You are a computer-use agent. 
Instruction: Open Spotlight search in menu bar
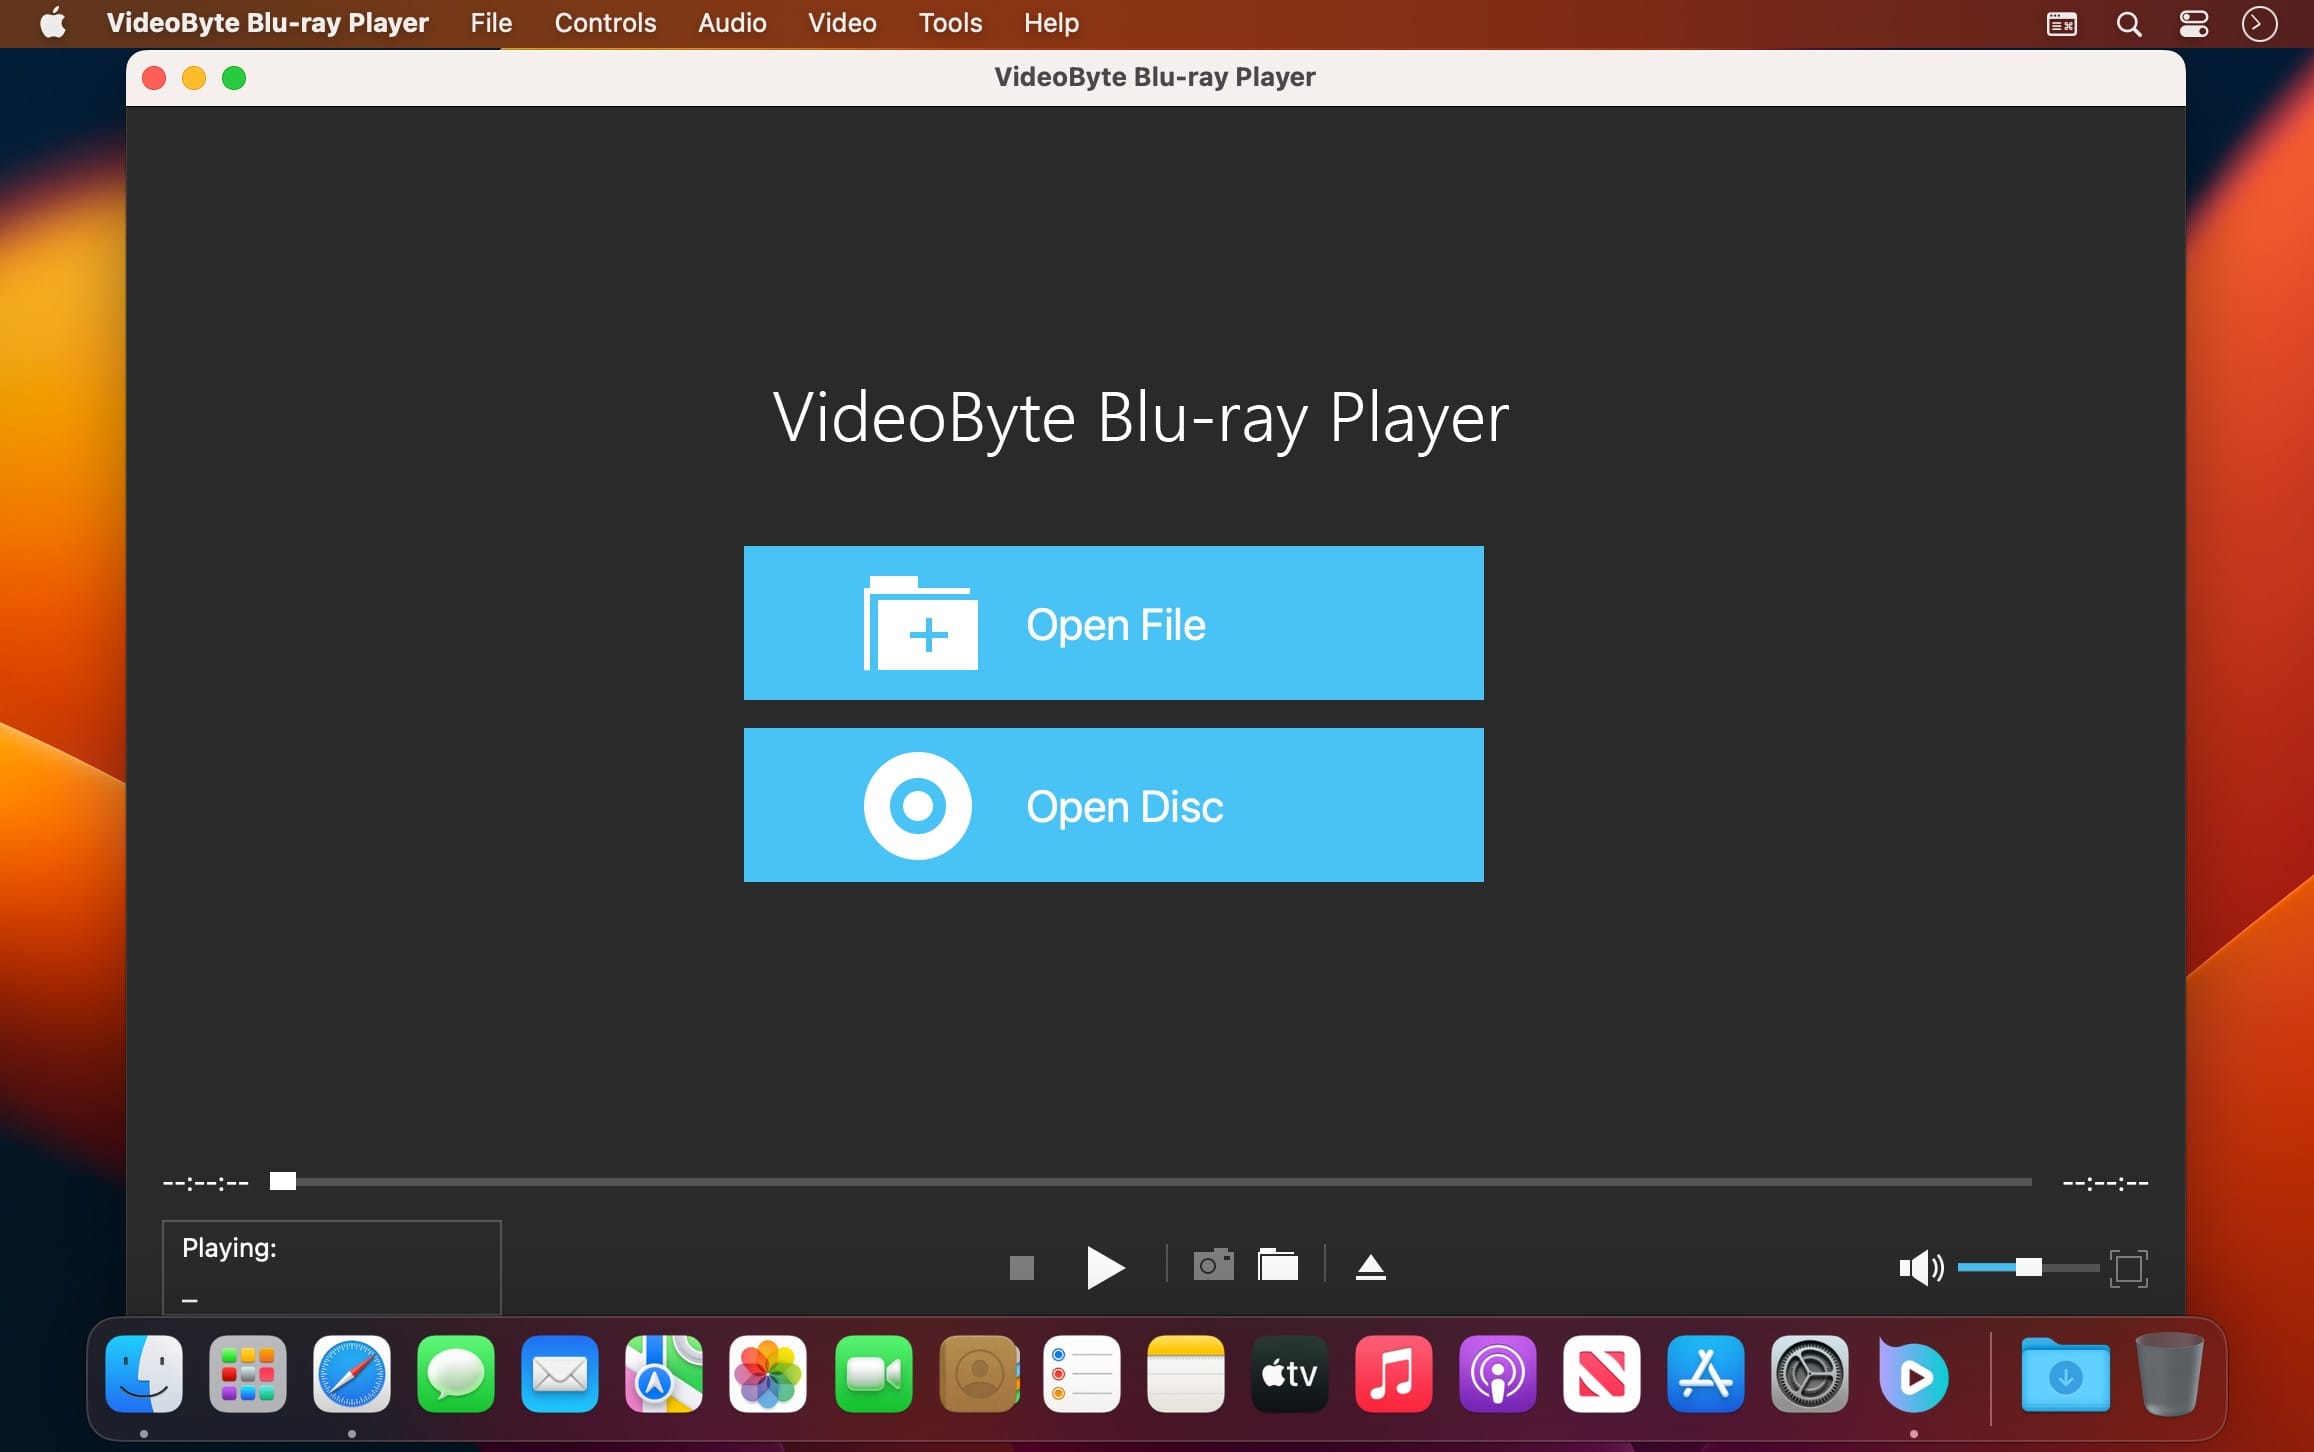2129,24
